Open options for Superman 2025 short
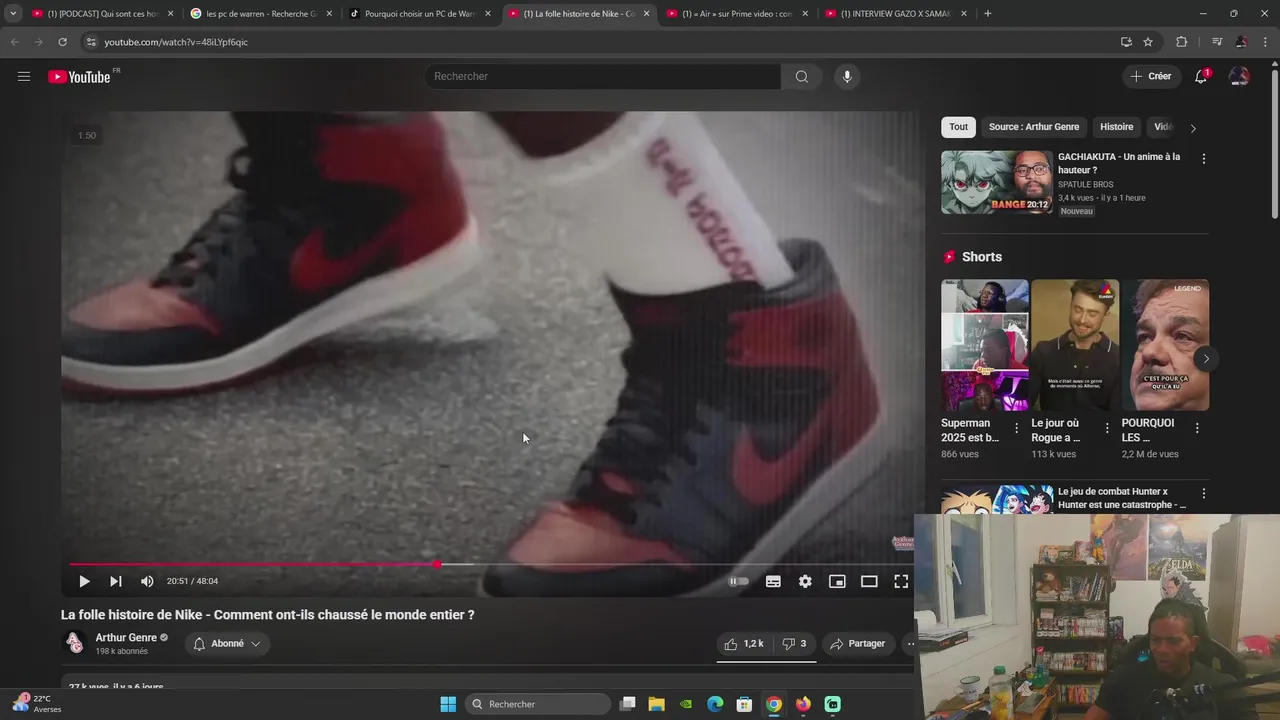Screen dimensions: 1280x720 coord(1017,428)
